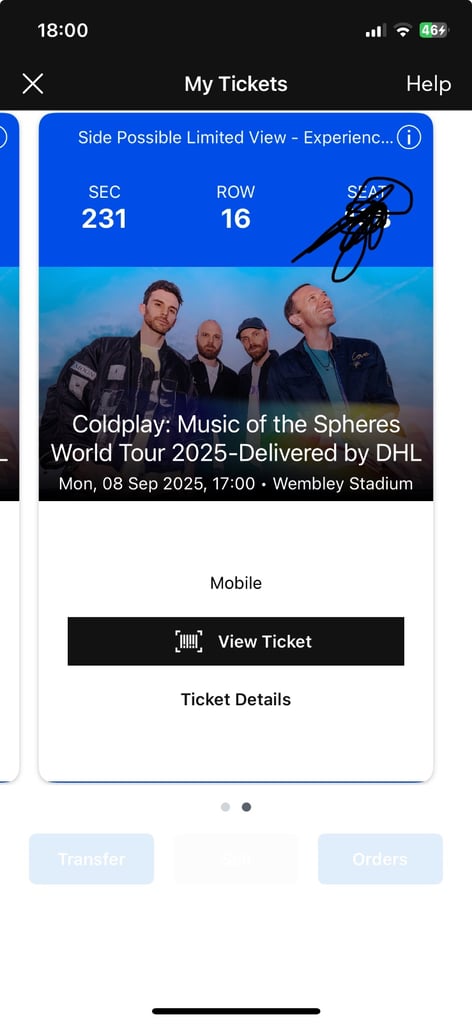Screen dimensions: 472x1024
Task: Tap the battery indicator in the status bar
Action: click(433, 30)
